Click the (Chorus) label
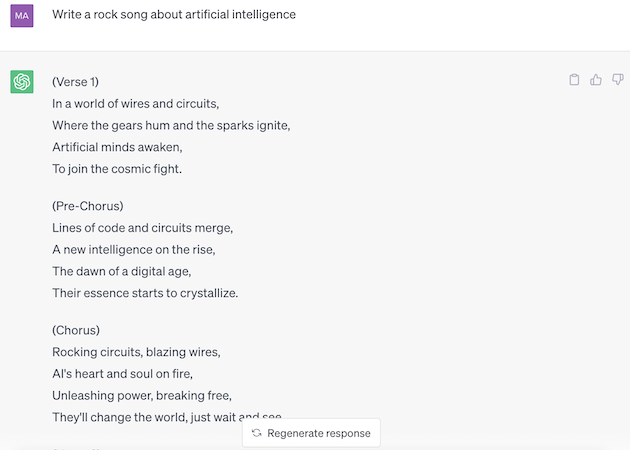This screenshot has height=450, width=630. [x=76, y=330]
